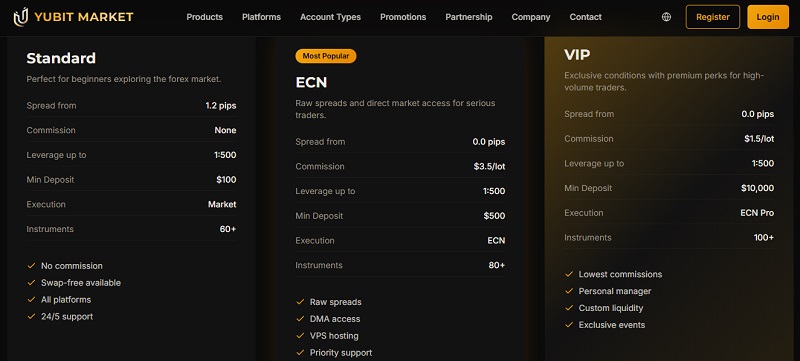Viewport: 800px width, 361px height.
Task: Open the Contact page link
Action: [586, 17]
